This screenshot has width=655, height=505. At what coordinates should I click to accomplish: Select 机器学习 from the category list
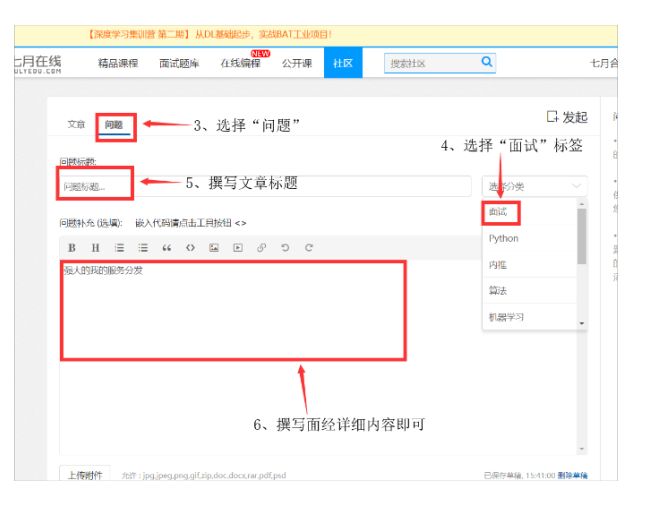506,317
